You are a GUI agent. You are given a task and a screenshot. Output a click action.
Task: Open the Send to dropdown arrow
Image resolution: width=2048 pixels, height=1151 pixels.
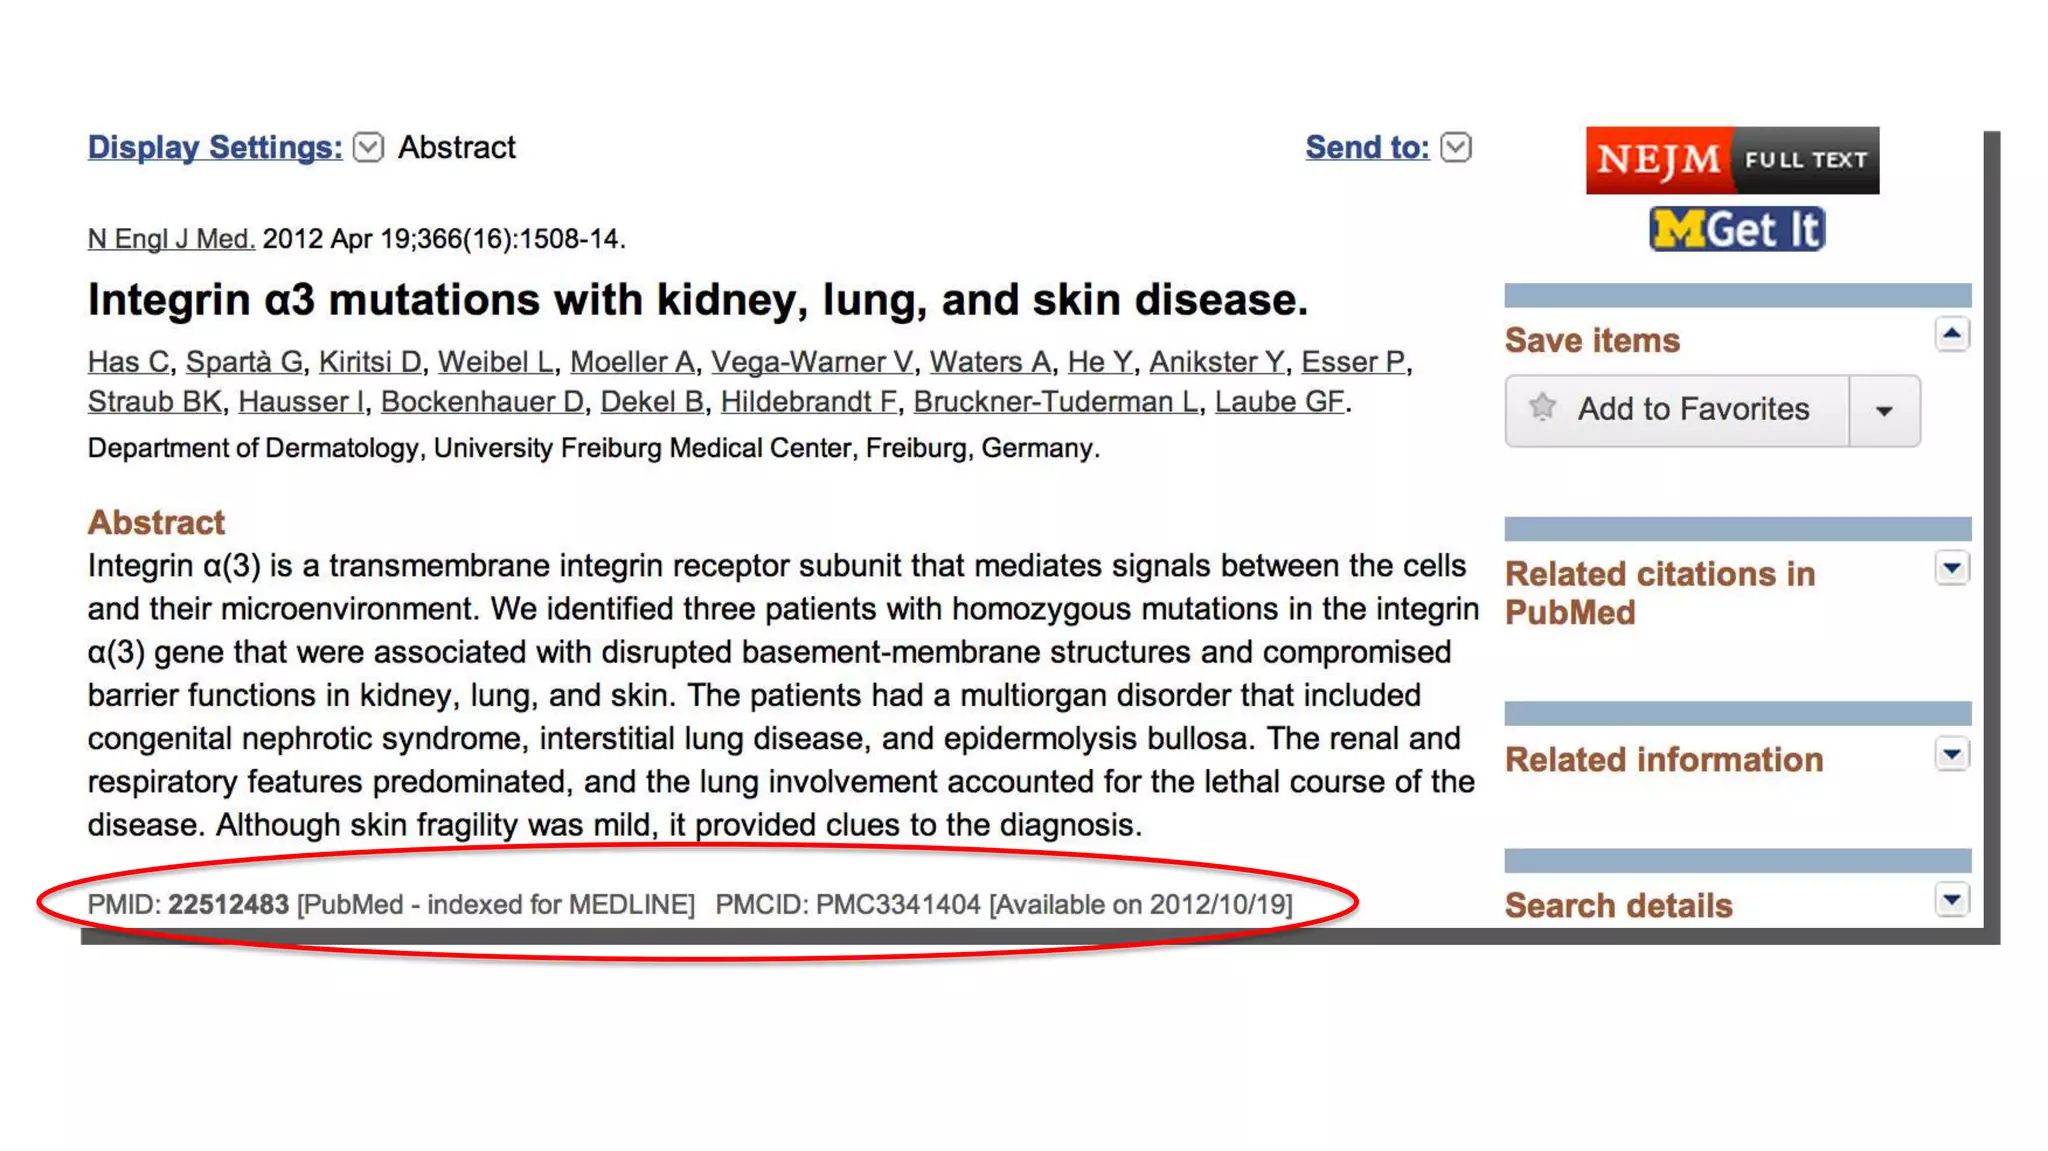(1456, 148)
